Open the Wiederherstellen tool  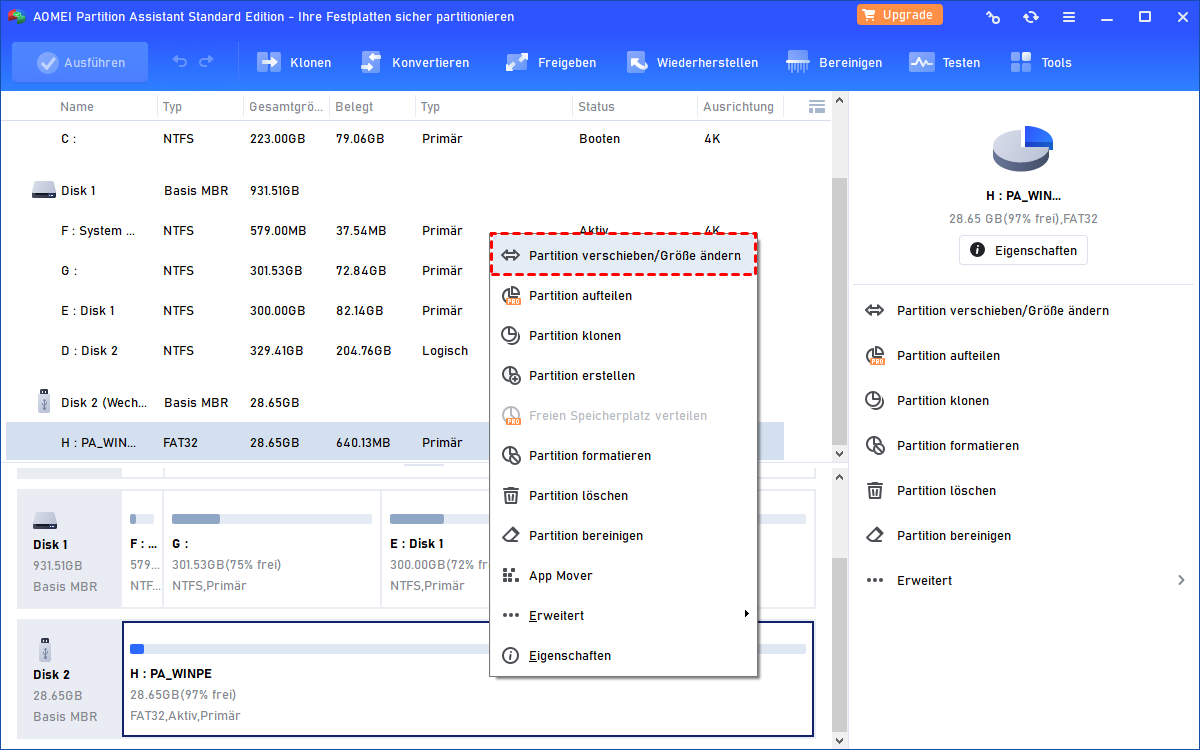(x=692, y=62)
